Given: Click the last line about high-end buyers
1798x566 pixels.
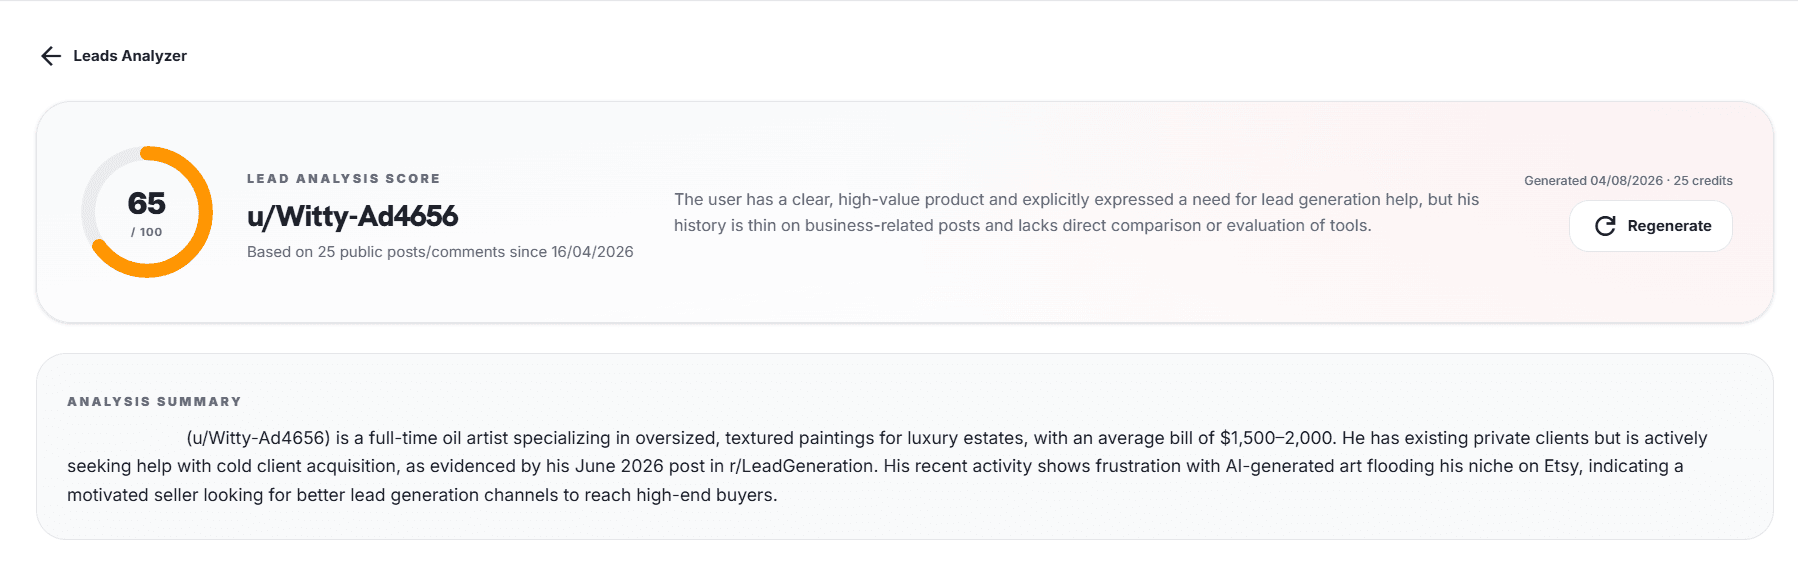Looking at the screenshot, I should click(422, 495).
